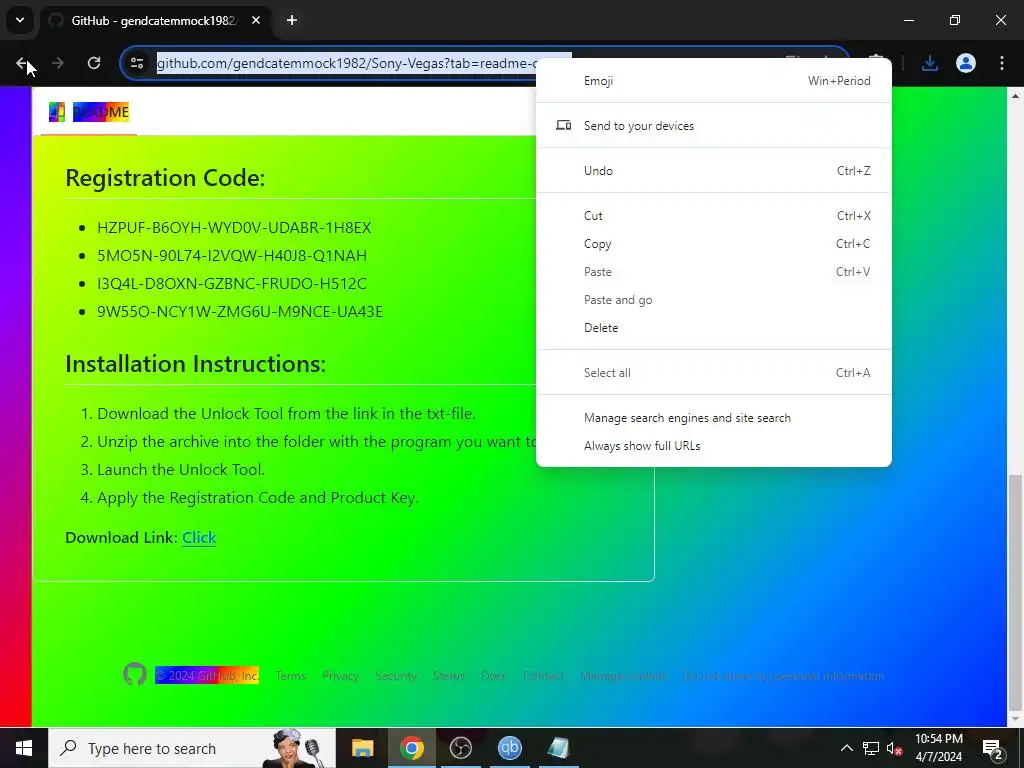Click the scrollbar up arrow
The height and width of the screenshot is (768, 1024).
[1015, 96]
